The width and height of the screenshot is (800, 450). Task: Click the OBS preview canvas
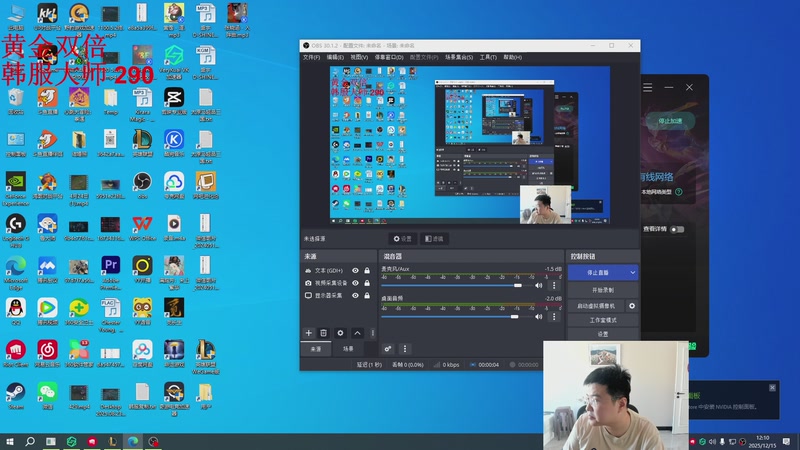469,145
